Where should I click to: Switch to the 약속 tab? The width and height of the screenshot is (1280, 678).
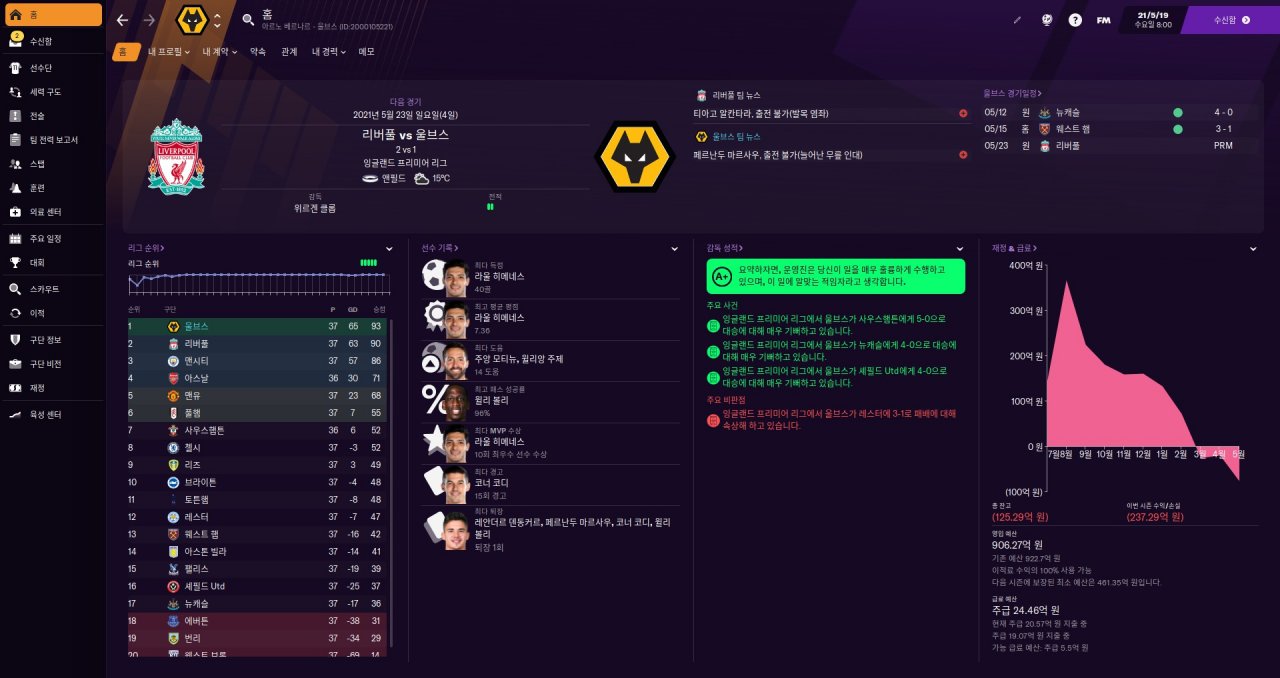pos(258,51)
